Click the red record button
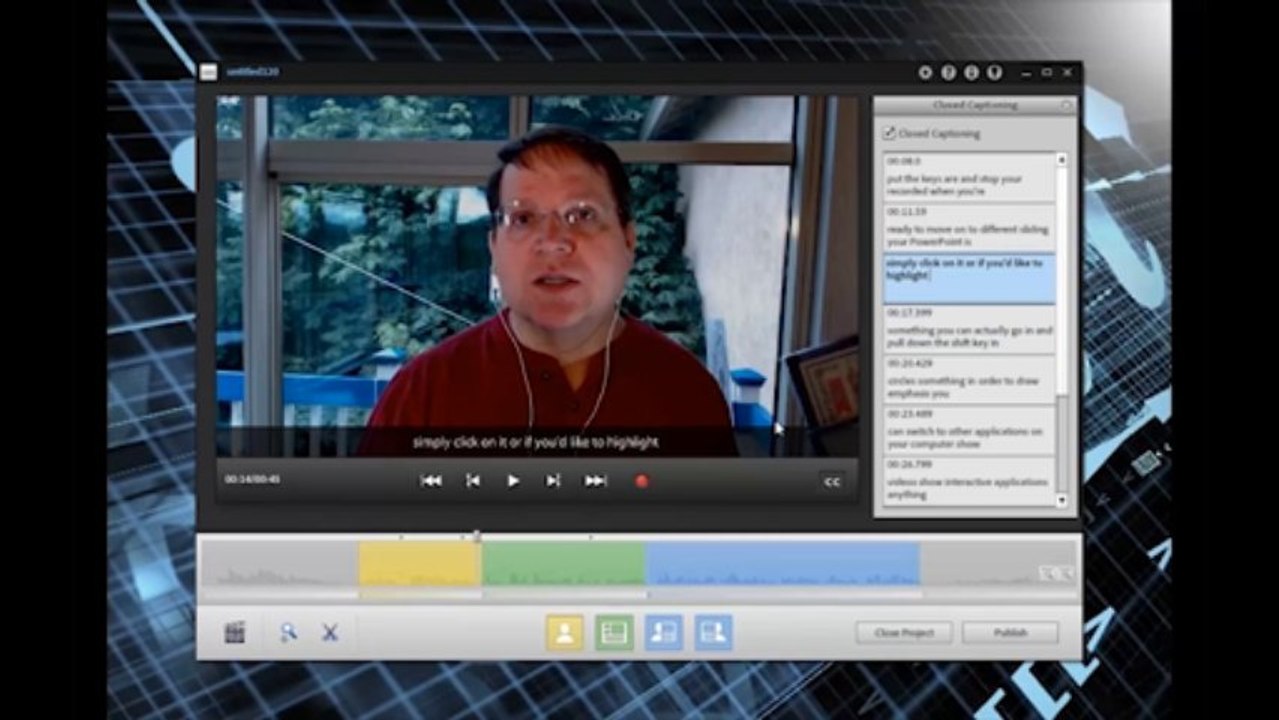The height and width of the screenshot is (720, 1279). tap(641, 481)
